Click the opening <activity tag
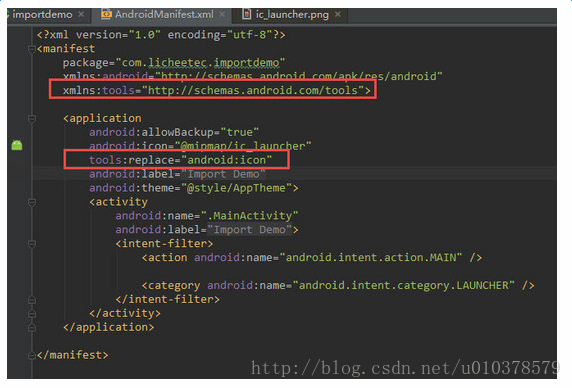This screenshot has width=572, height=388. pos(119,202)
